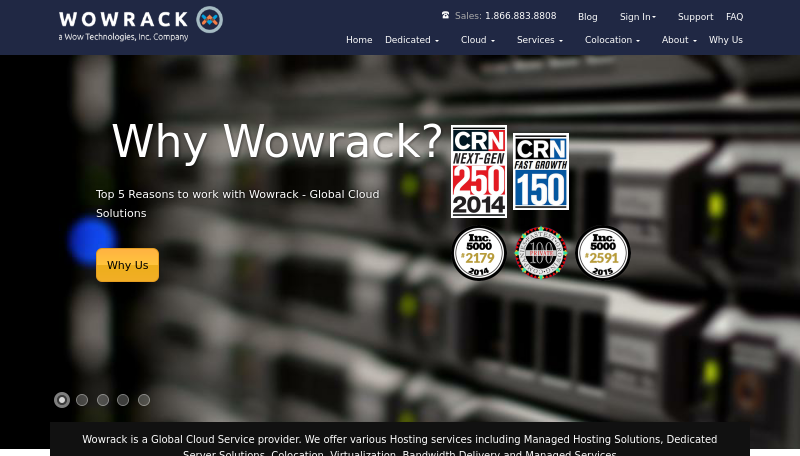
Task: Open the Support page
Action: click(x=695, y=17)
